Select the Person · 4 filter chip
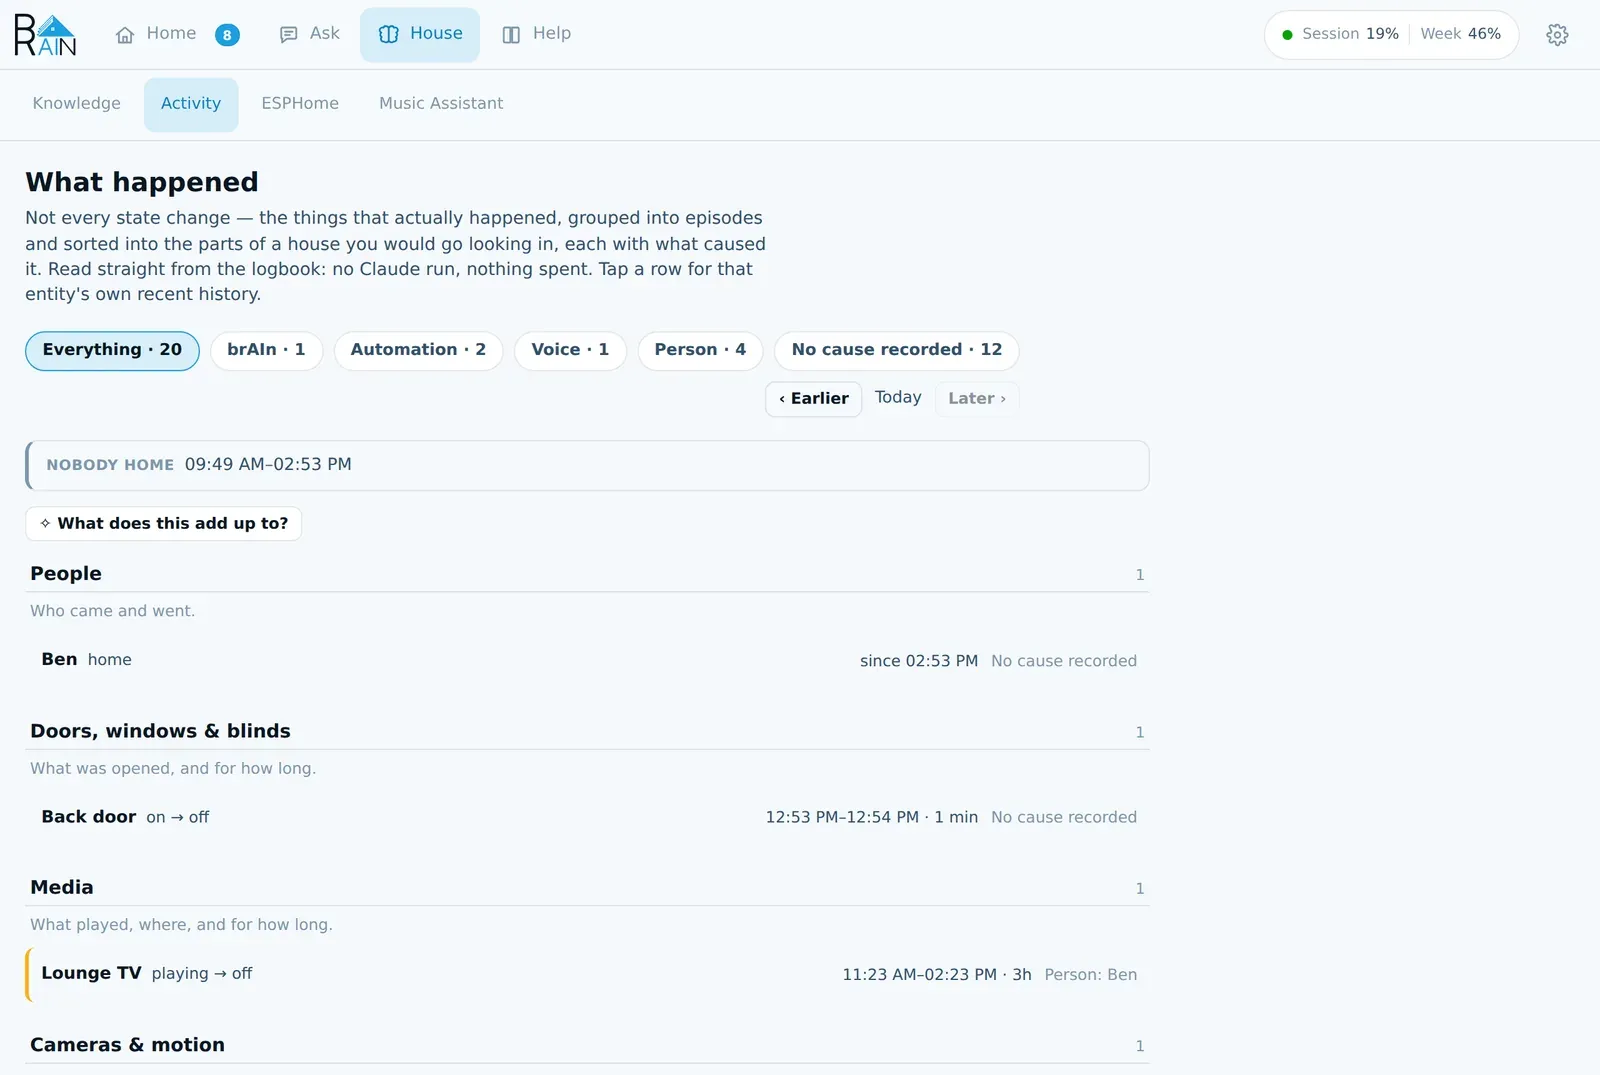Viewport: 1600px width, 1075px height. 700,350
